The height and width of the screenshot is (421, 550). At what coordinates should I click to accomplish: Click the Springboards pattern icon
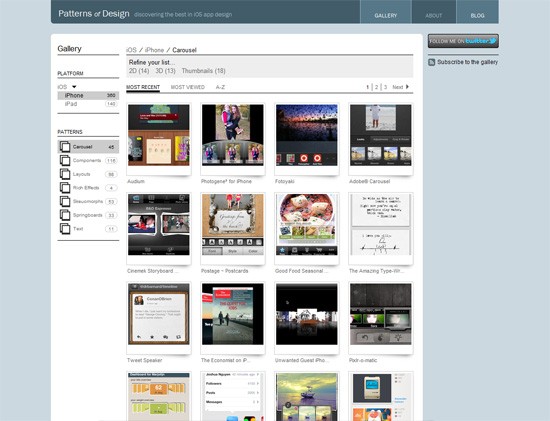pos(65,215)
